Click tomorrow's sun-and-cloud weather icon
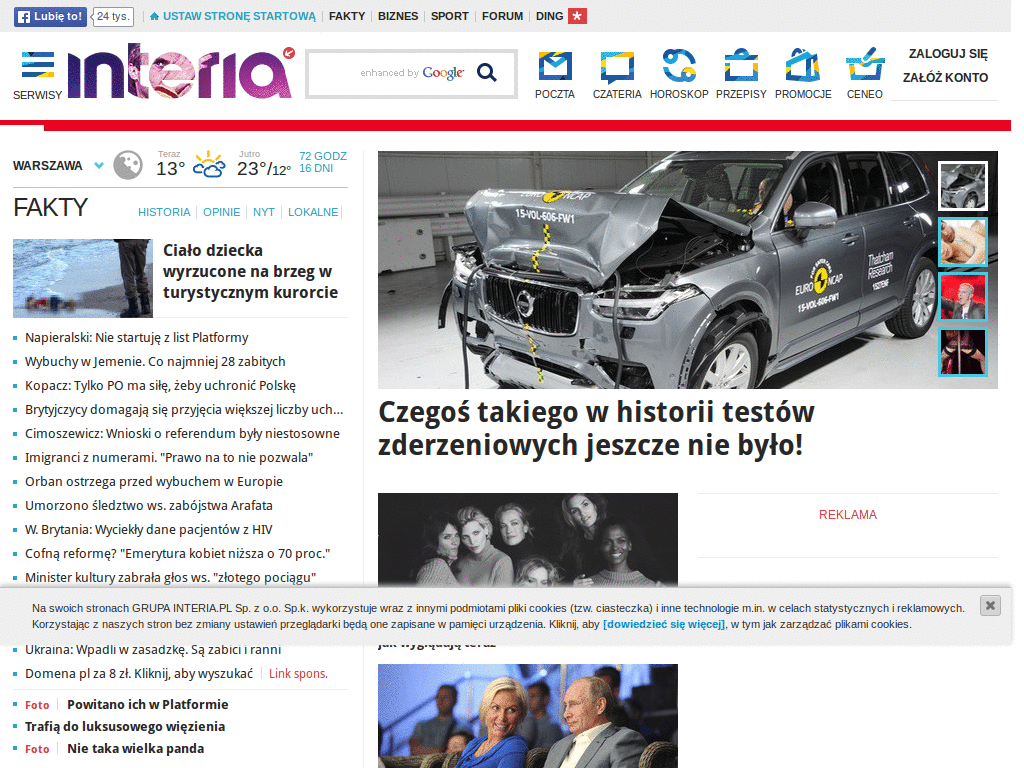1024x768 pixels. coord(209,165)
